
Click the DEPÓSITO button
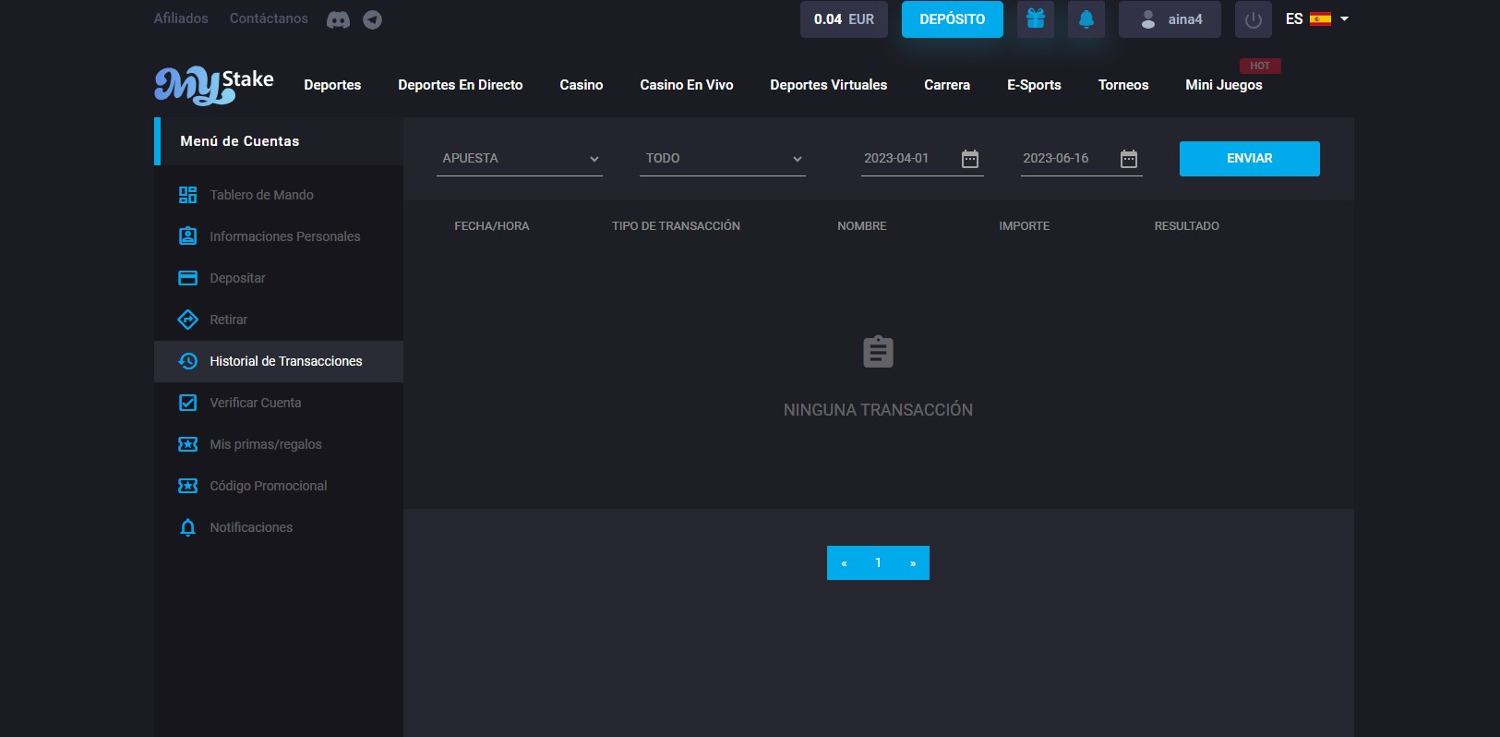point(951,19)
